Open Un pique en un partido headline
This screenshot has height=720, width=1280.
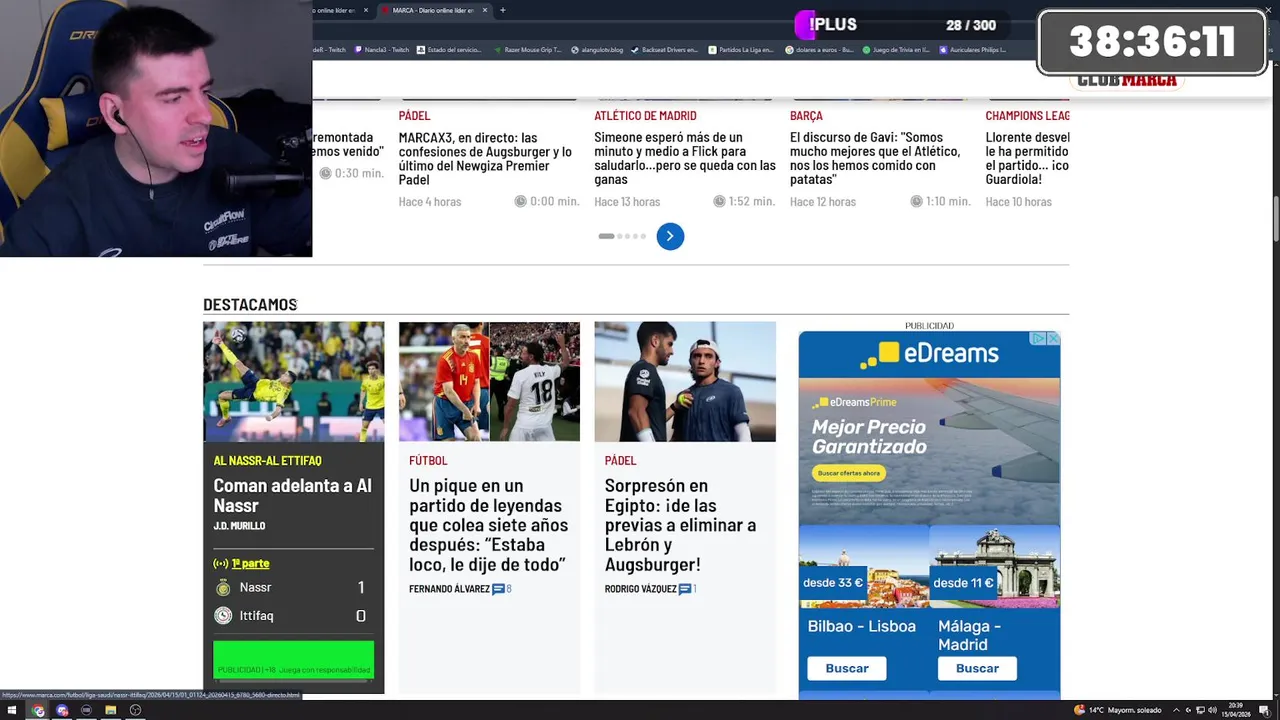coord(488,525)
